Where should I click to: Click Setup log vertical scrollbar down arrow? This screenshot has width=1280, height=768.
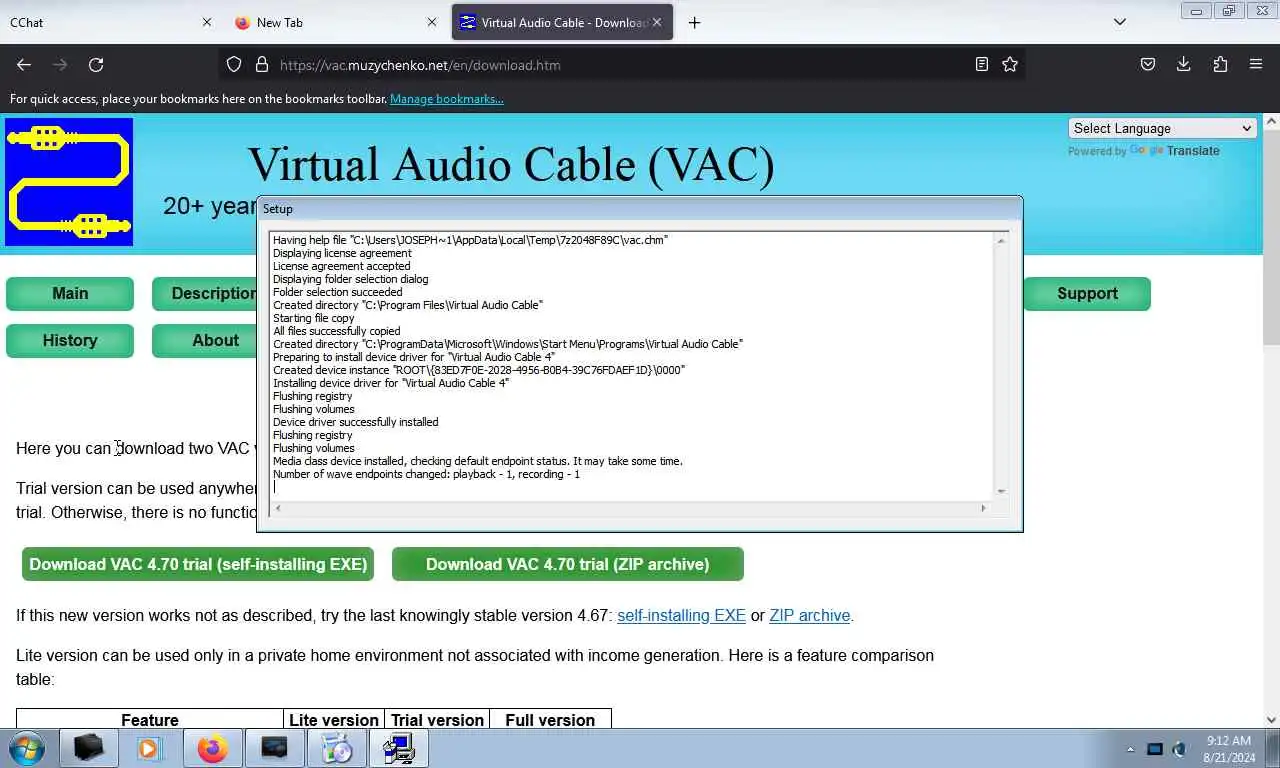(x=1001, y=491)
